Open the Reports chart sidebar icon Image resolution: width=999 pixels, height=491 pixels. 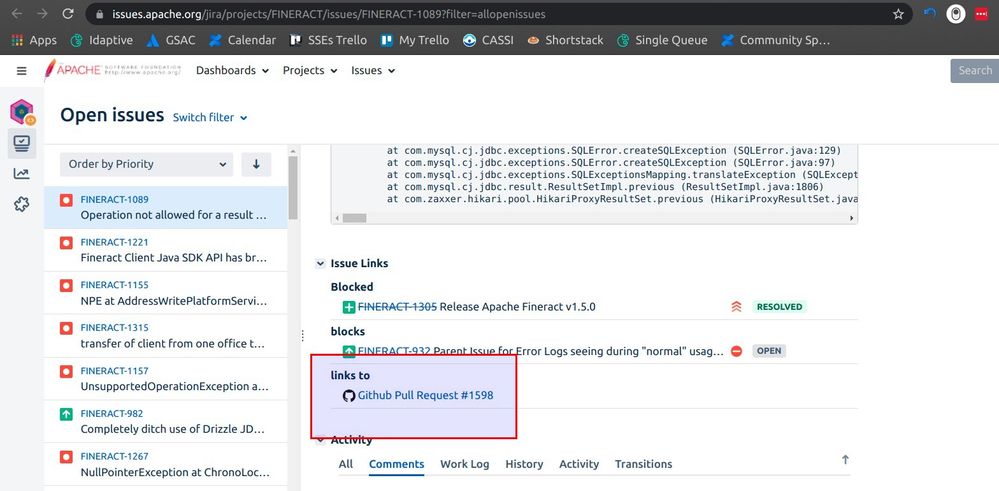22,173
